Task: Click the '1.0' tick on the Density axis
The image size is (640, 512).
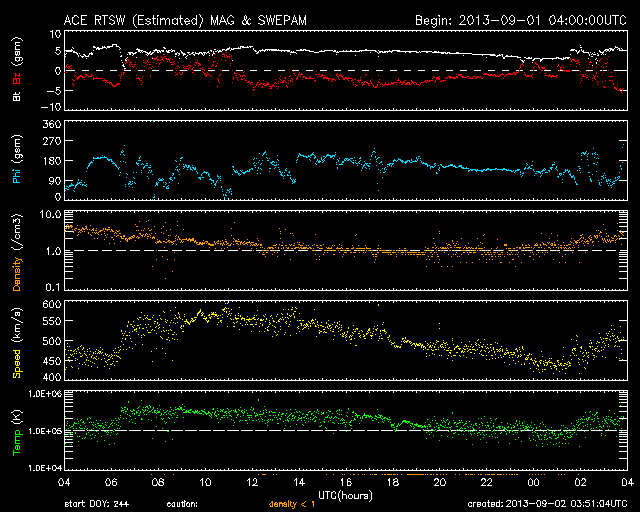Action: click(x=53, y=251)
